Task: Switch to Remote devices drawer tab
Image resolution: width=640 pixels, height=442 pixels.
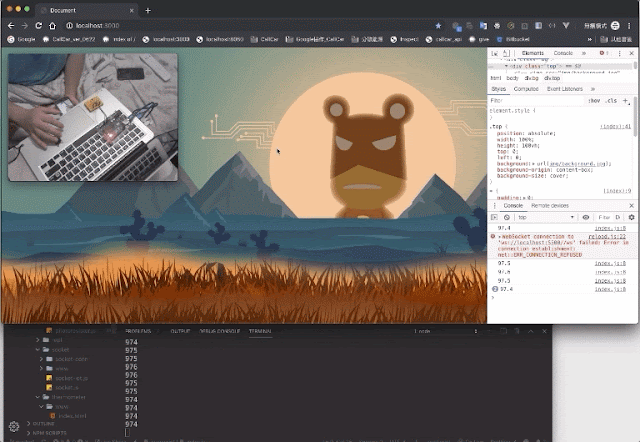Action: 550,206
